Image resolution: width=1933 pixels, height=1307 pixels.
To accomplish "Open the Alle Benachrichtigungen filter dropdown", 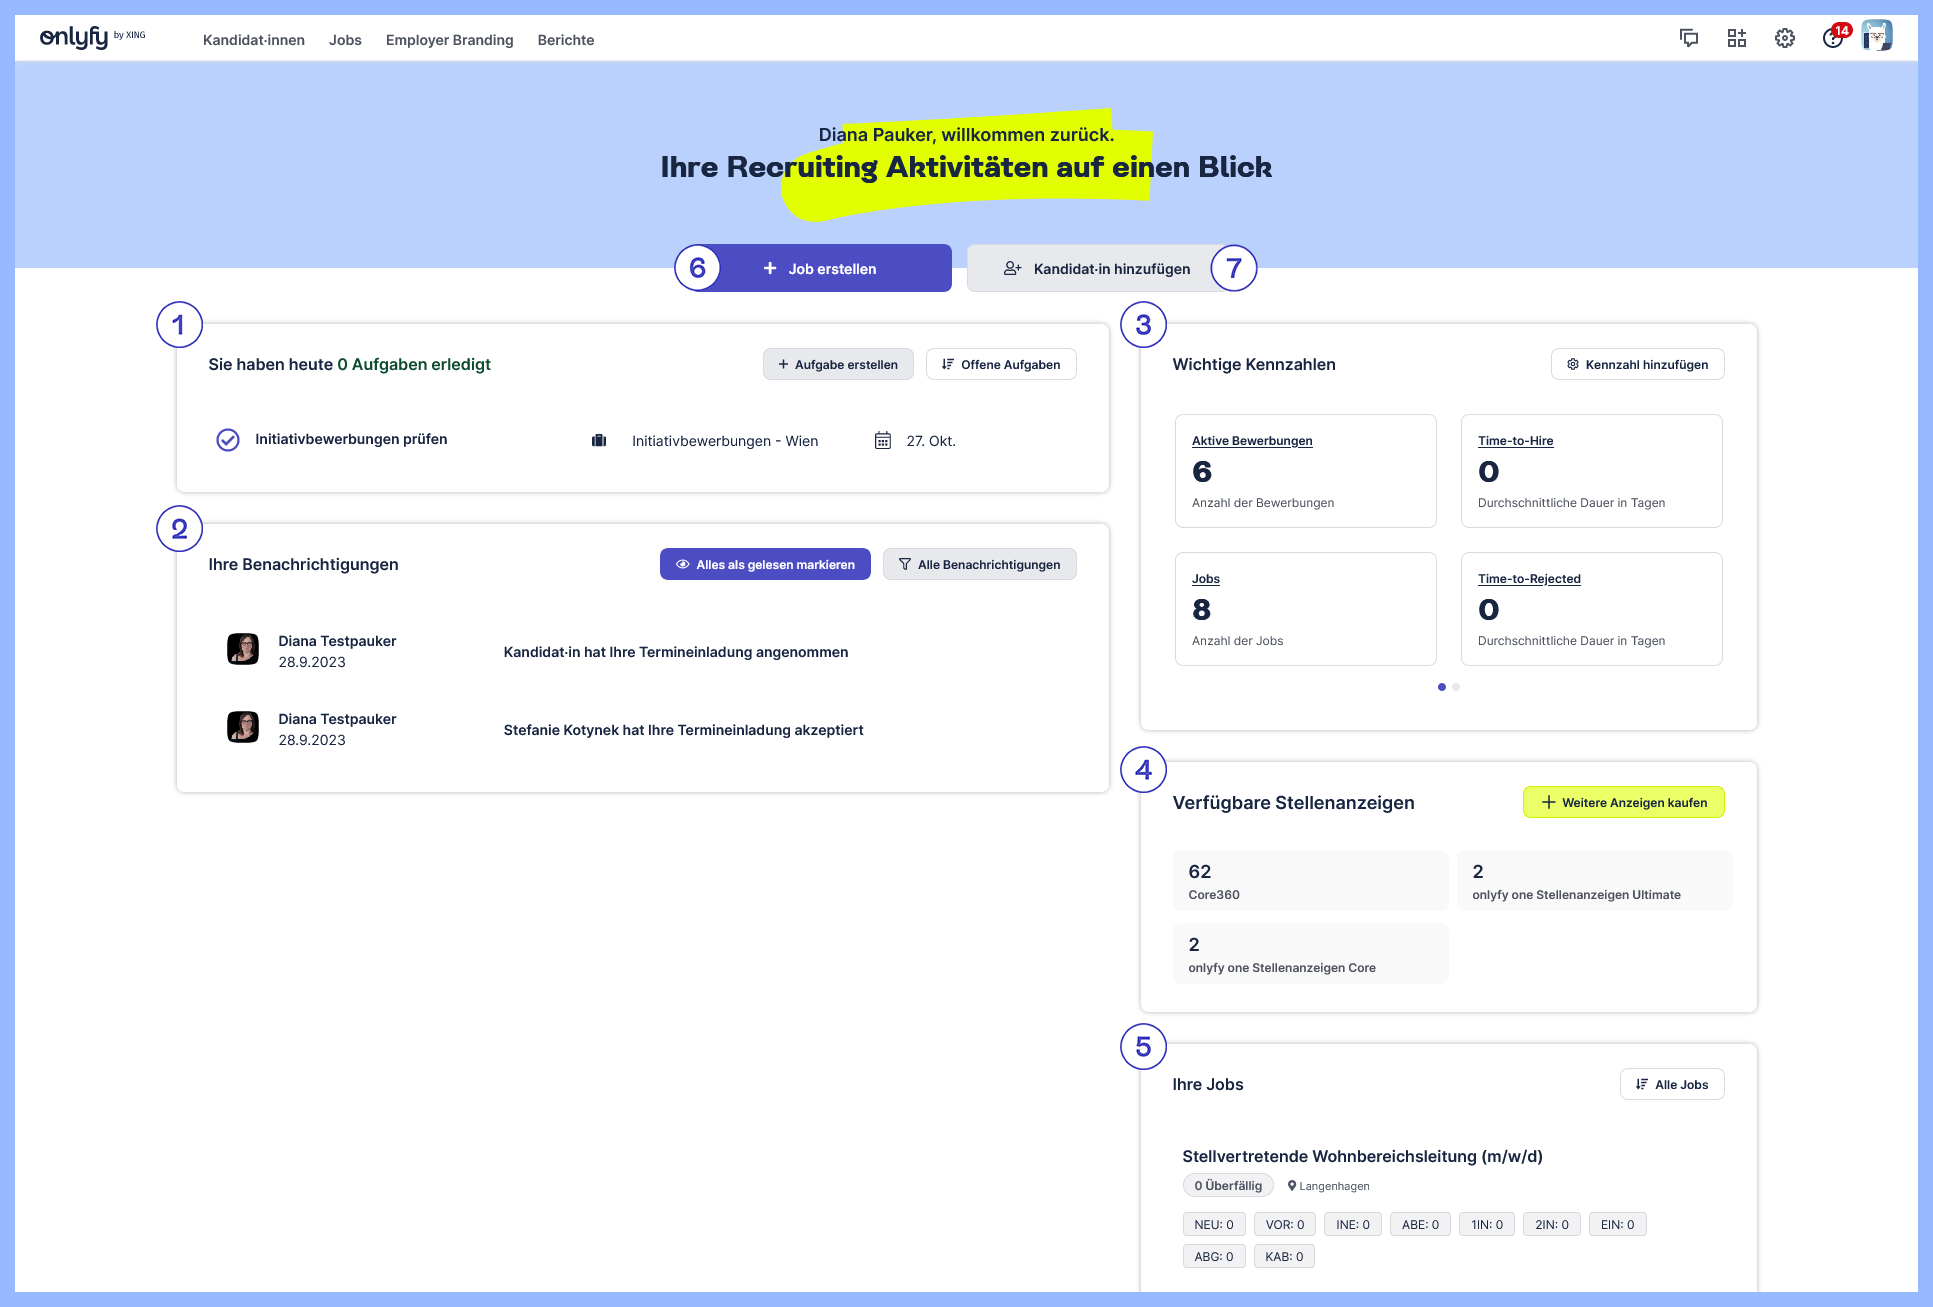I will (979, 564).
